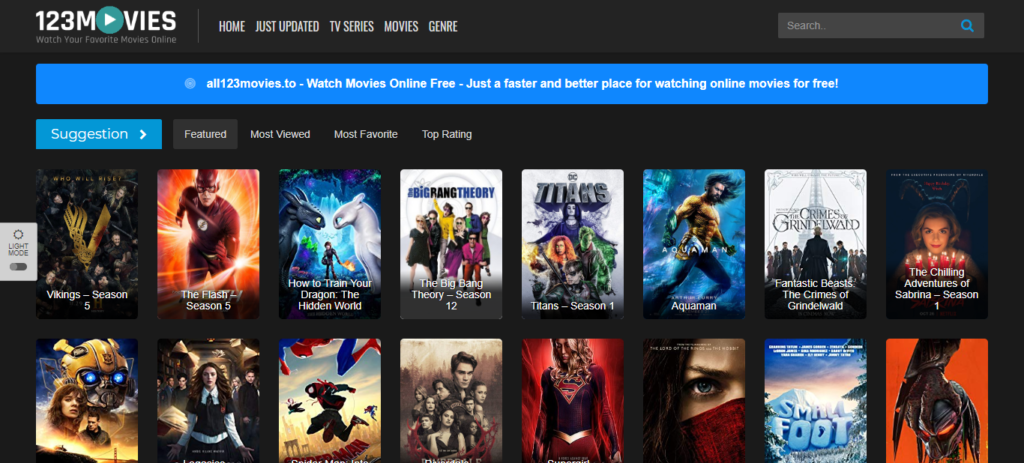Click the all123movies.to banner text
The image size is (1024, 463).
point(522,84)
